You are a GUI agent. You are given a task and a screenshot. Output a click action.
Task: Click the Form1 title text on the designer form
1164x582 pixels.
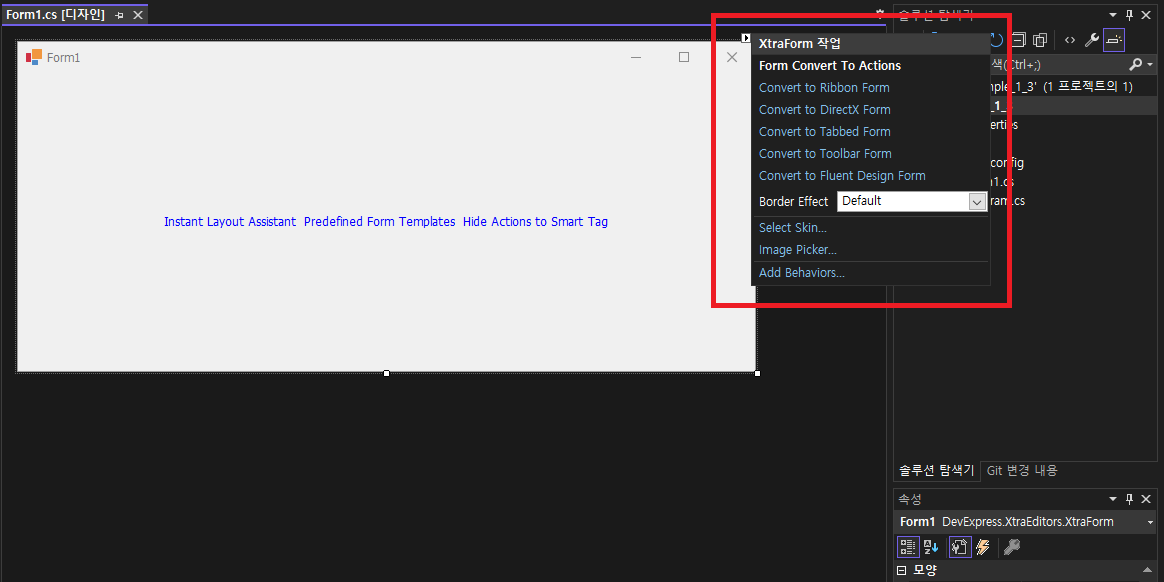click(63, 57)
